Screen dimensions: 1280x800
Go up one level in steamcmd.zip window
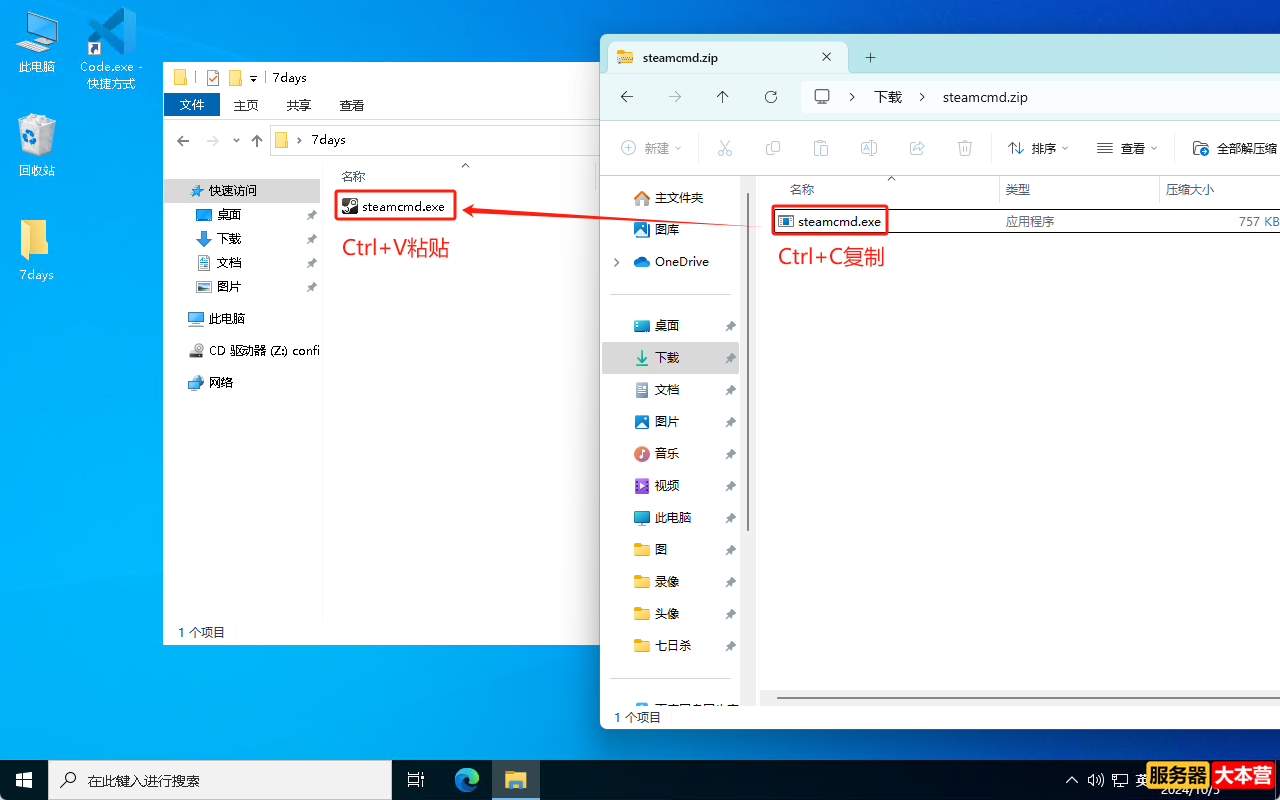coord(723,97)
